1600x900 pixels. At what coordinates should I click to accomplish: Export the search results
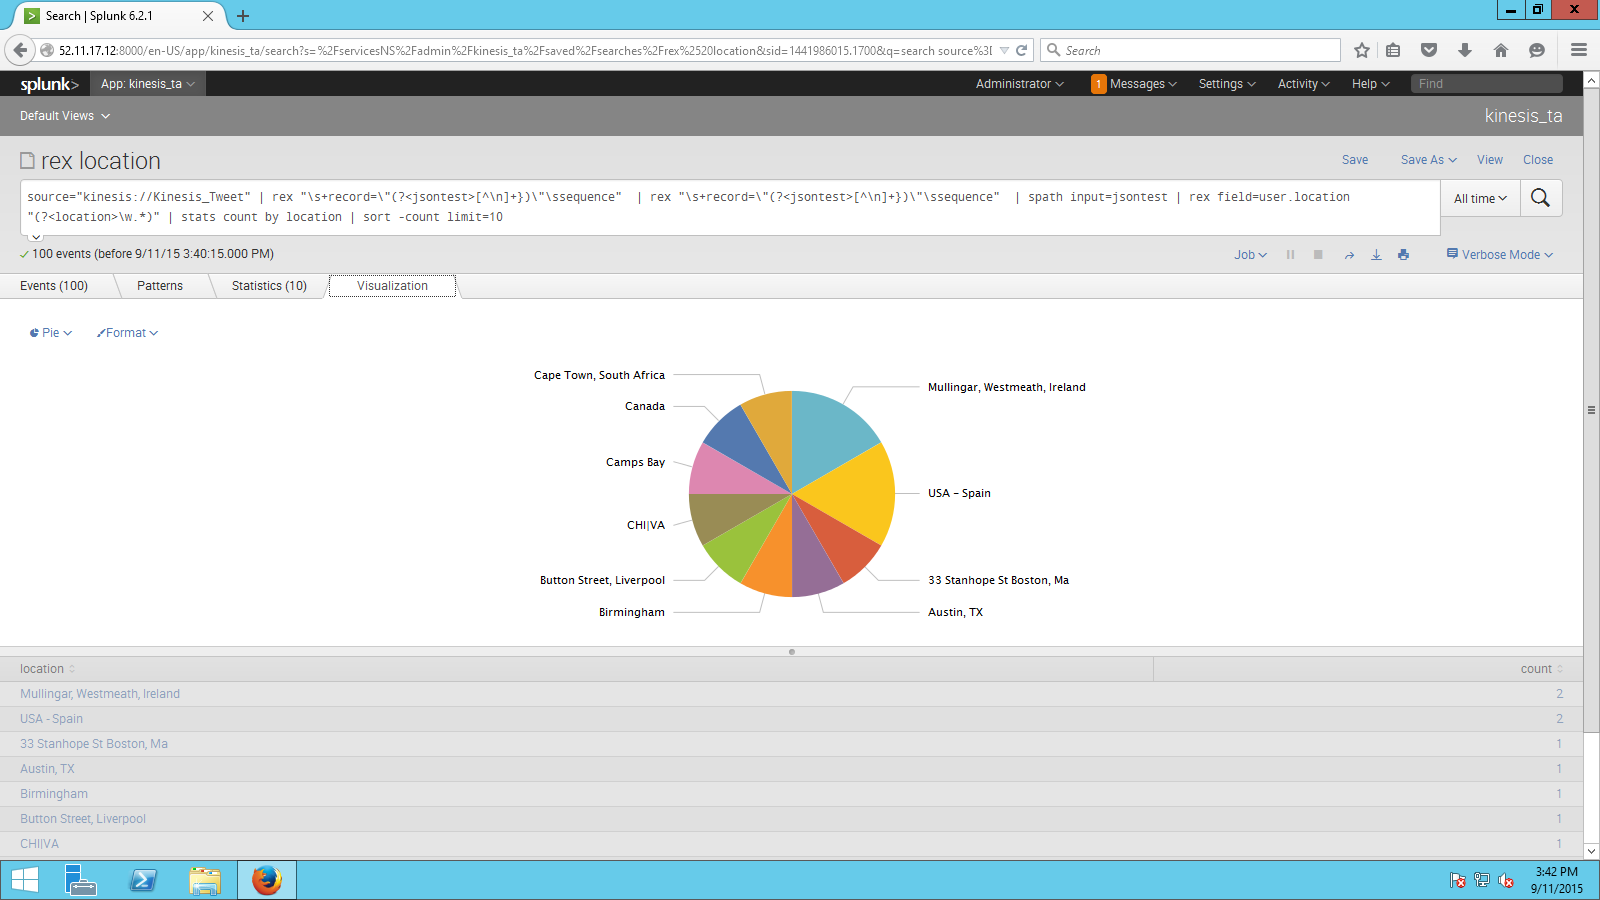1376,254
